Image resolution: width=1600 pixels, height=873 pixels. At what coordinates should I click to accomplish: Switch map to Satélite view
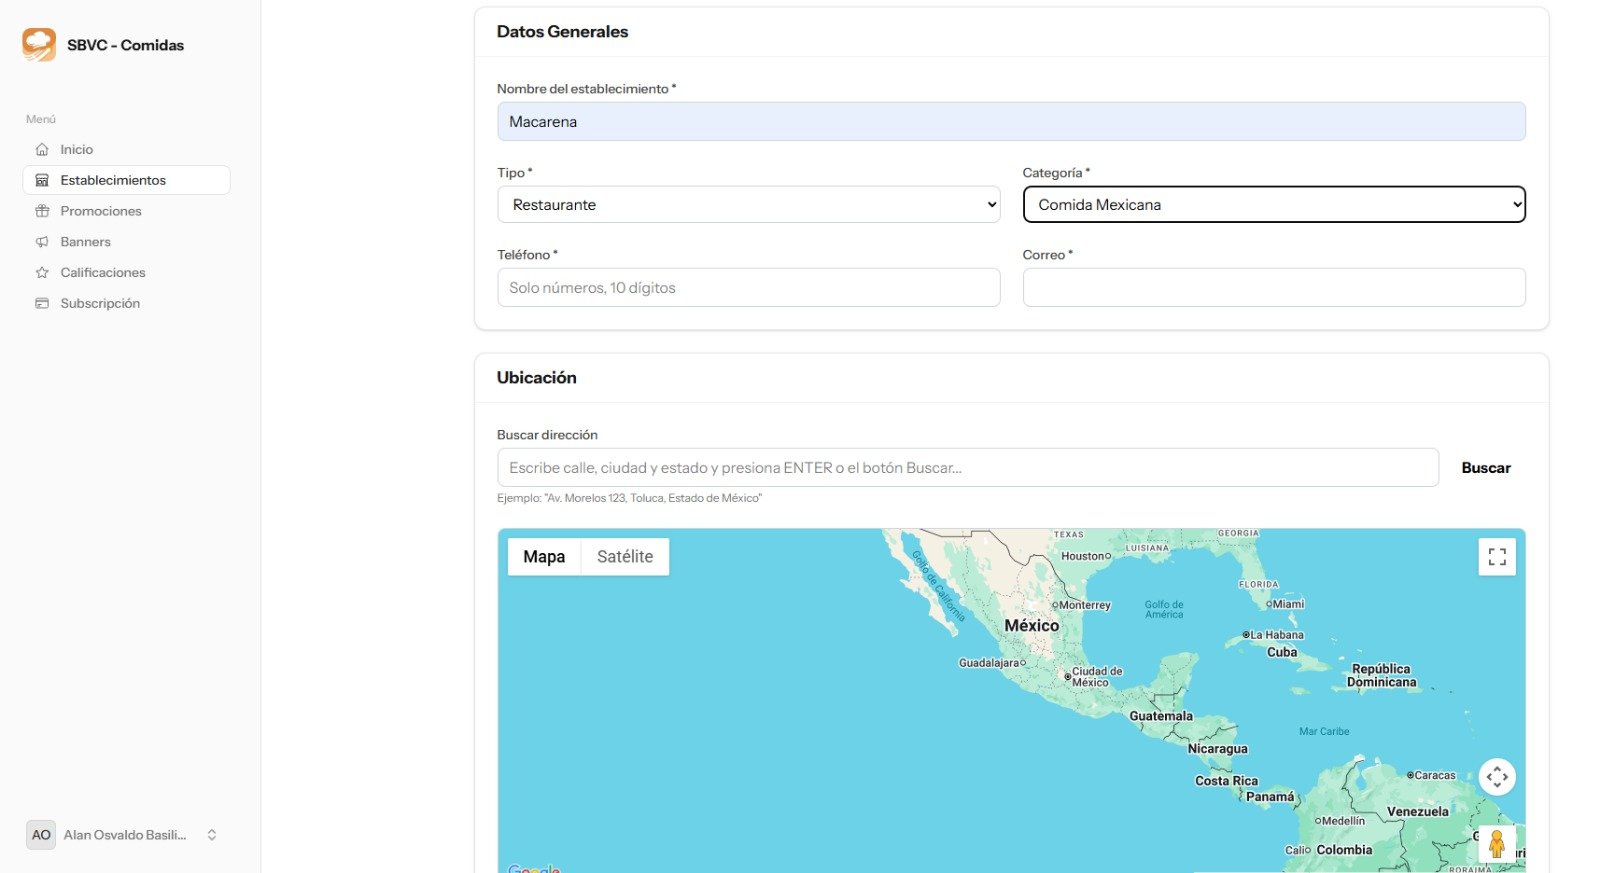click(625, 557)
